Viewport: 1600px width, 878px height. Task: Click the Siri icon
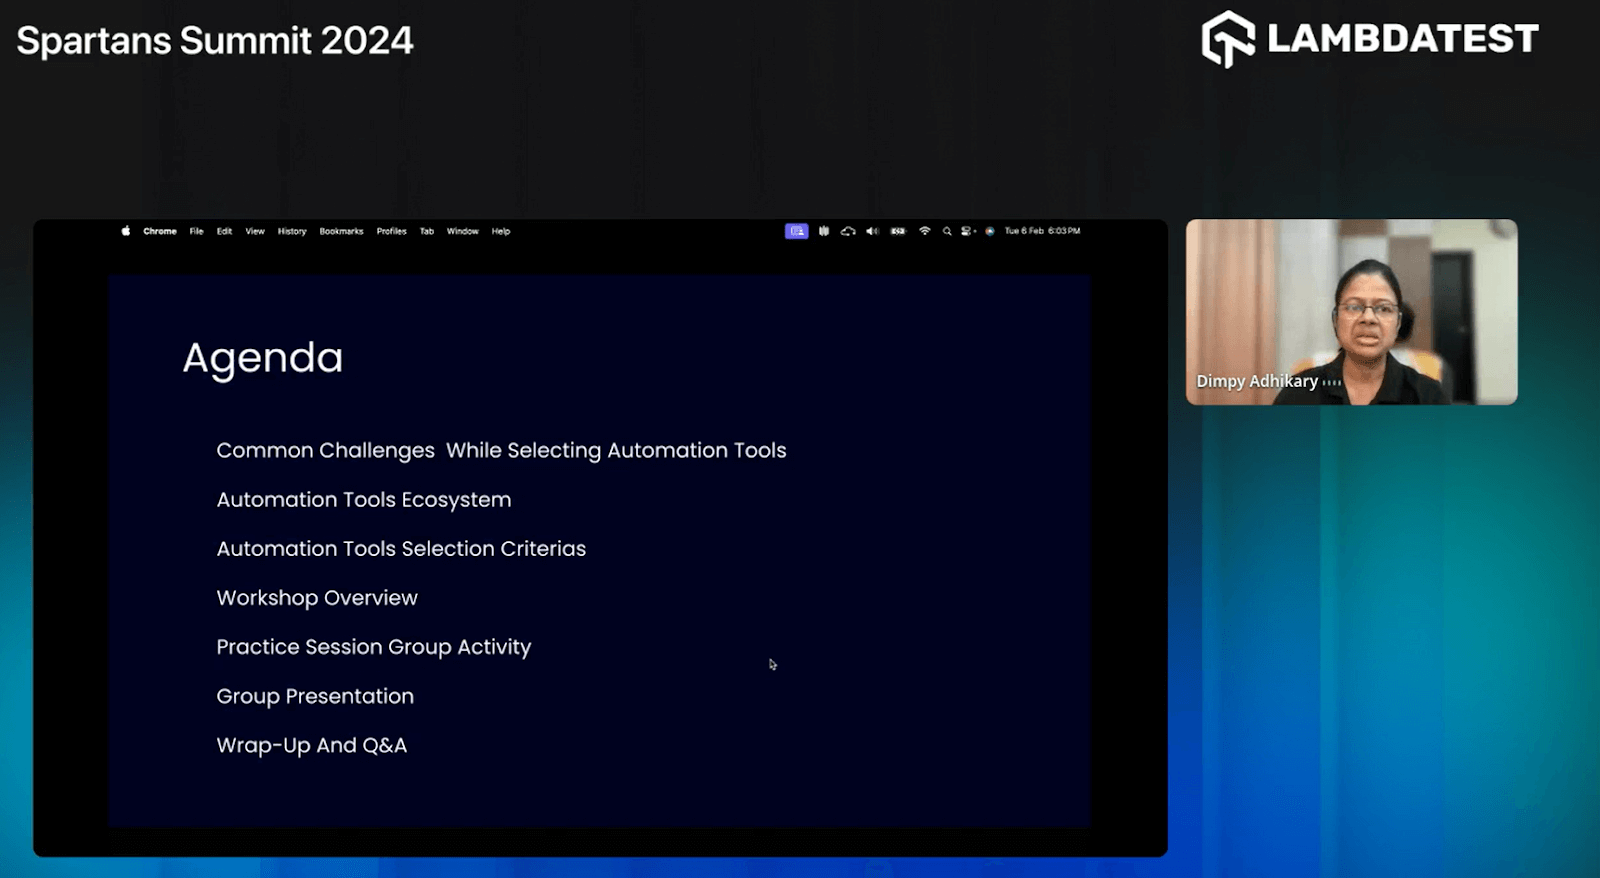(990, 231)
